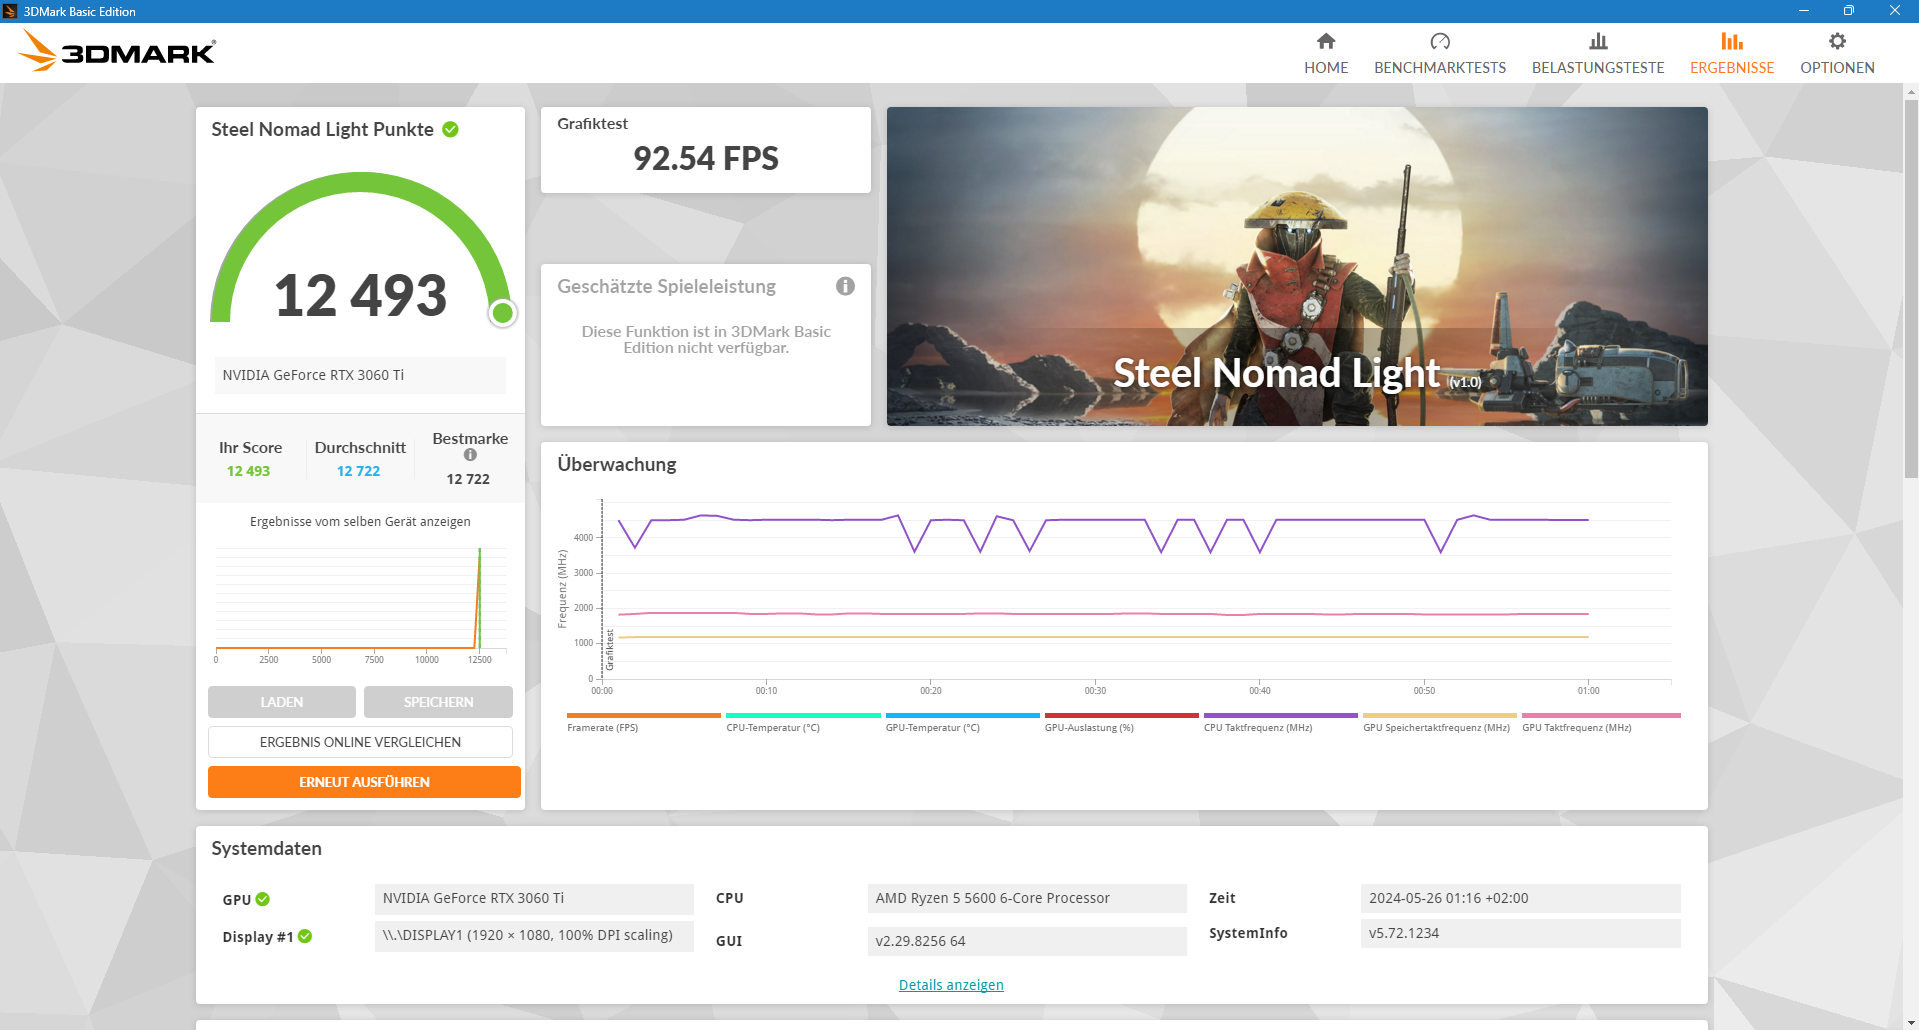Viewport: 1919px width, 1030px height.
Task: Click the info icon under Bestmarke
Action: coord(469,453)
